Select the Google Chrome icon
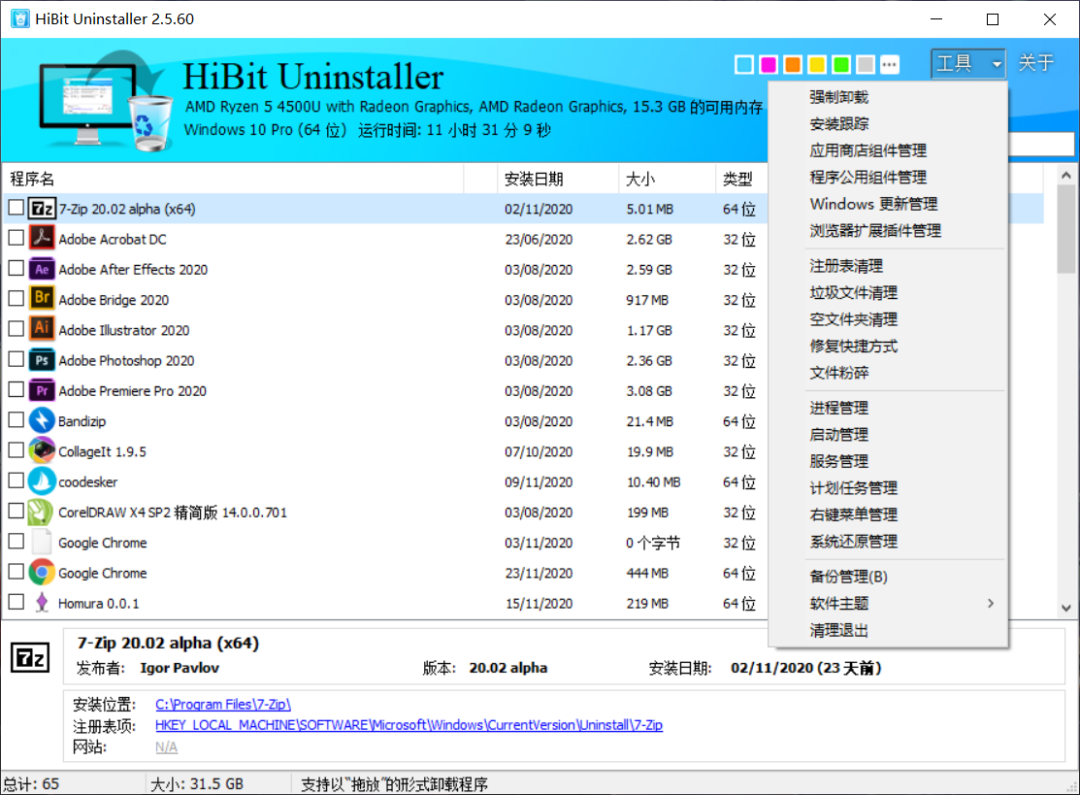This screenshot has width=1080, height=795. click(42, 572)
